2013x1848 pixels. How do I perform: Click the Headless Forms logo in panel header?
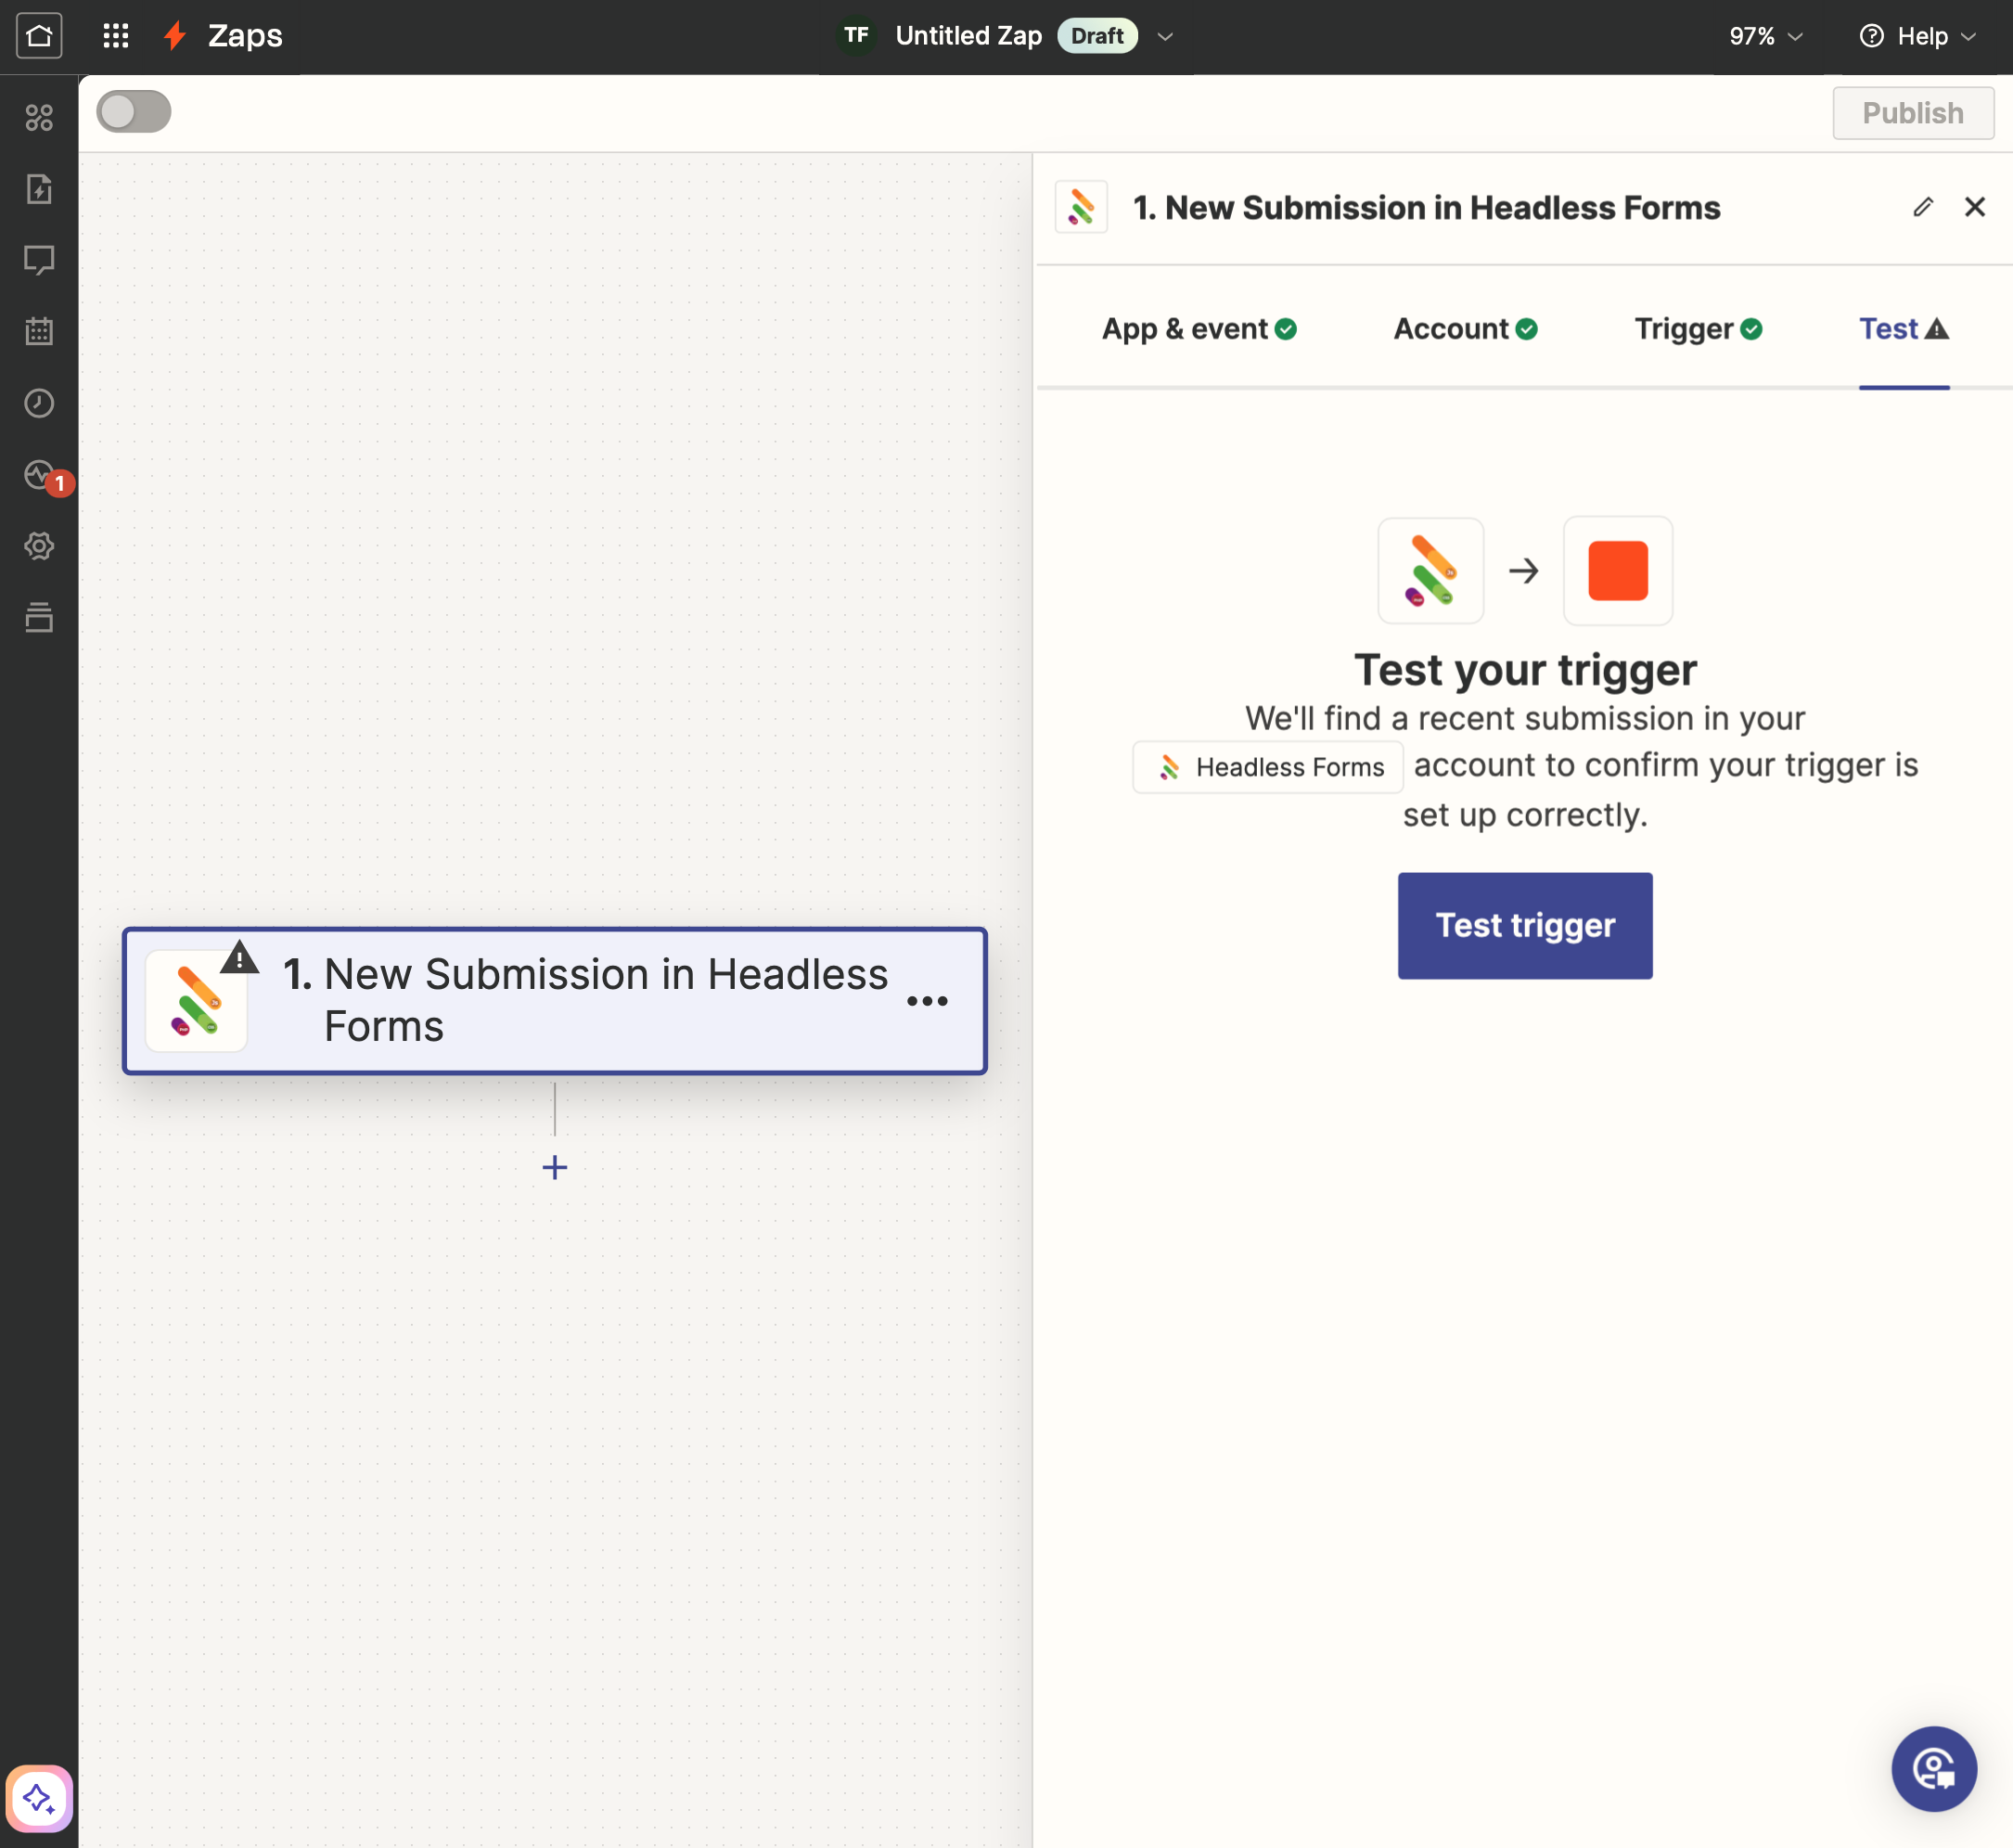(x=1081, y=207)
